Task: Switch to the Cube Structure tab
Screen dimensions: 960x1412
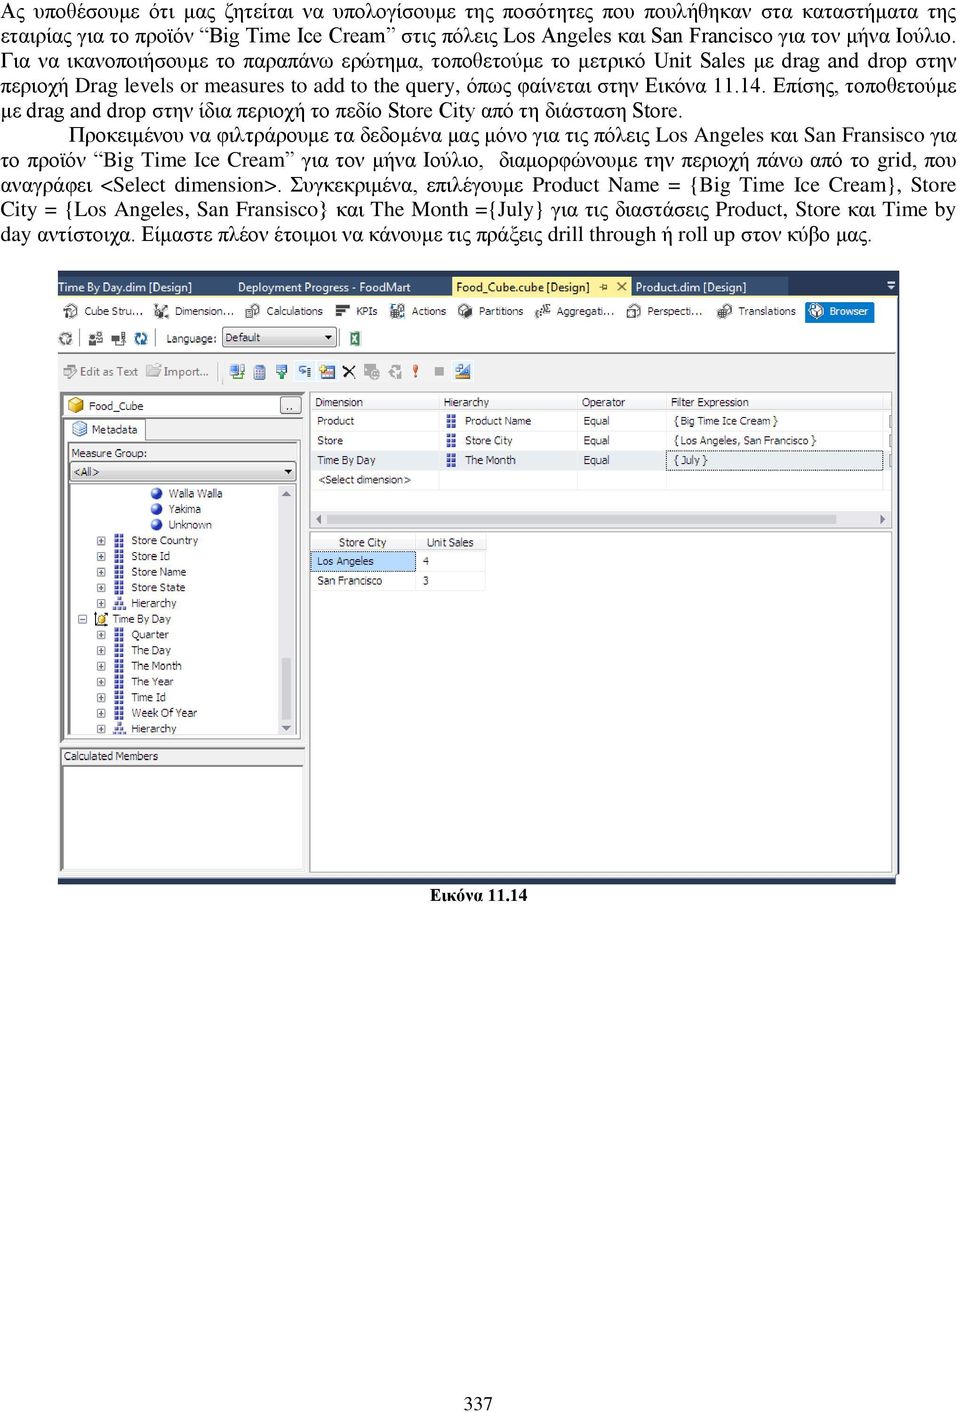Action: [104, 311]
